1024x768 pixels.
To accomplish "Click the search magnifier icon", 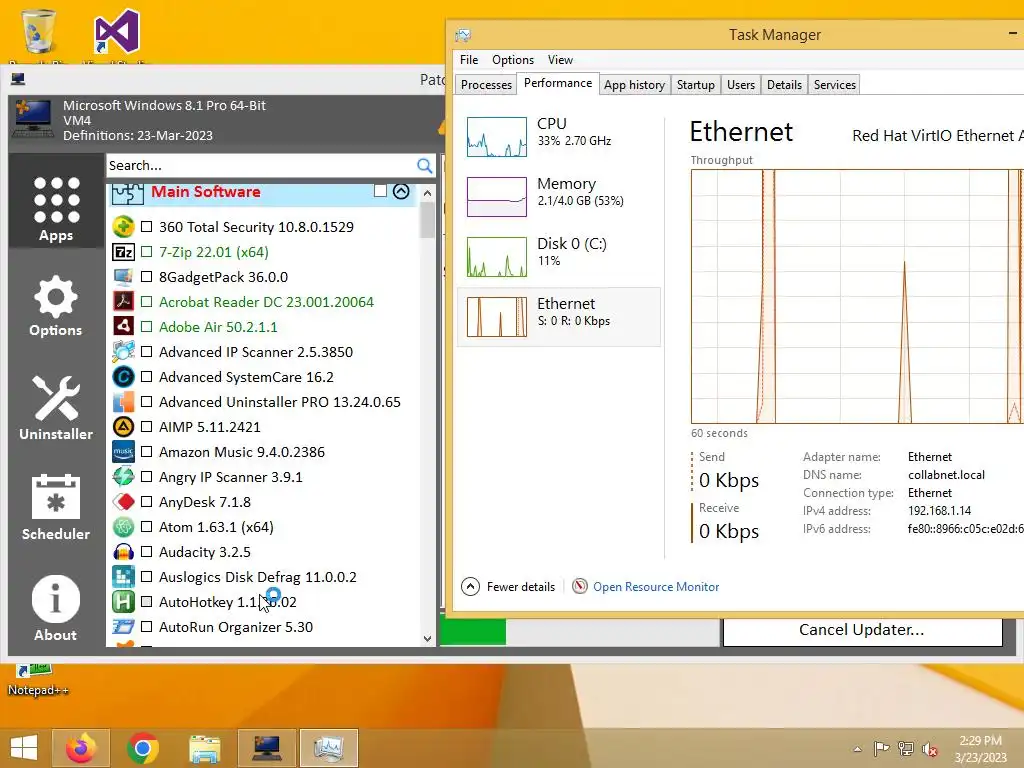I will point(424,166).
